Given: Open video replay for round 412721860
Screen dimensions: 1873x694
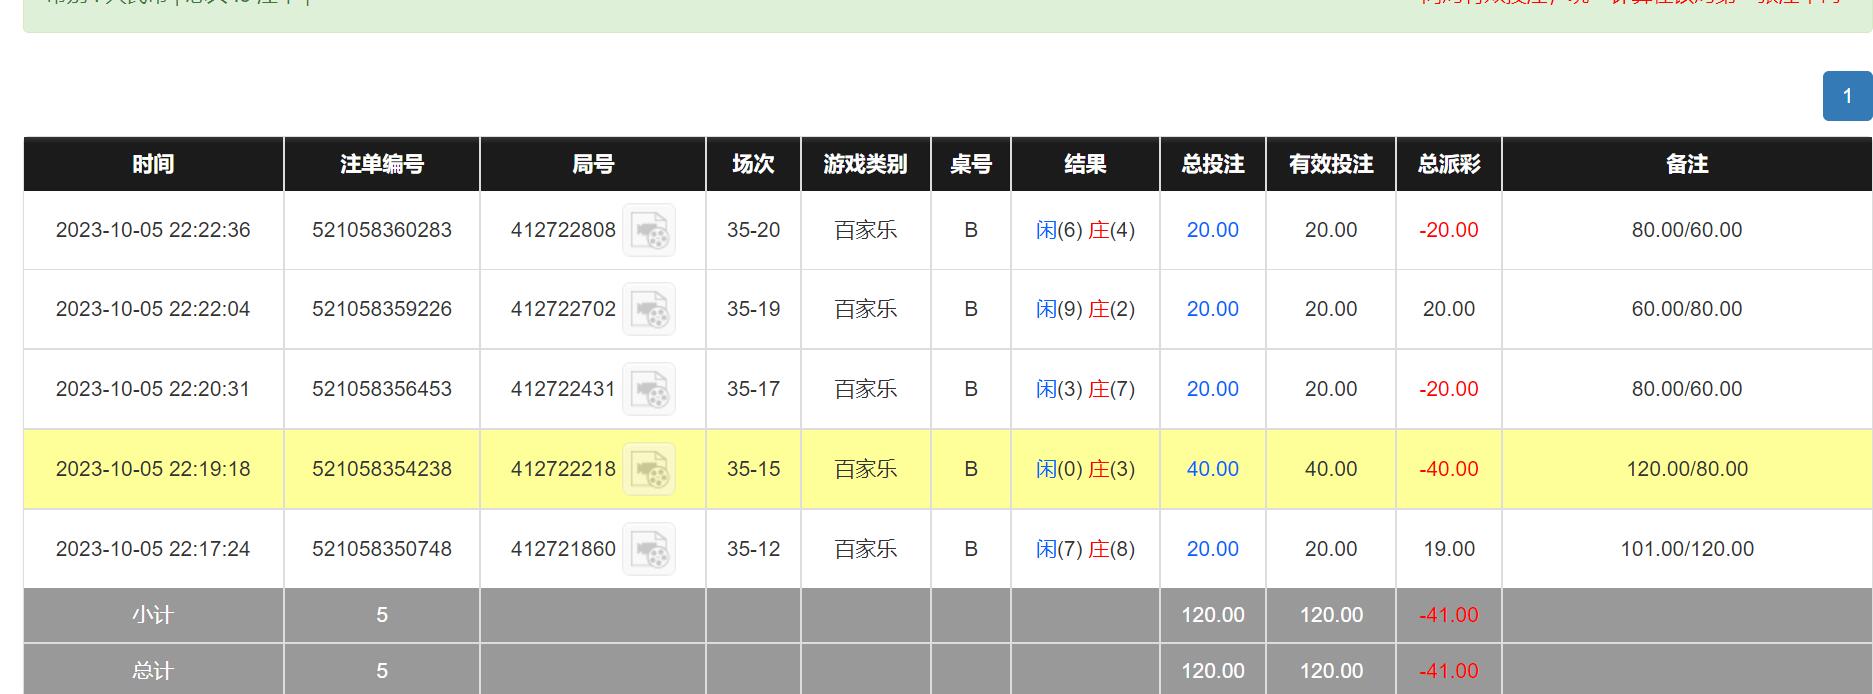Looking at the screenshot, I should point(649,549).
